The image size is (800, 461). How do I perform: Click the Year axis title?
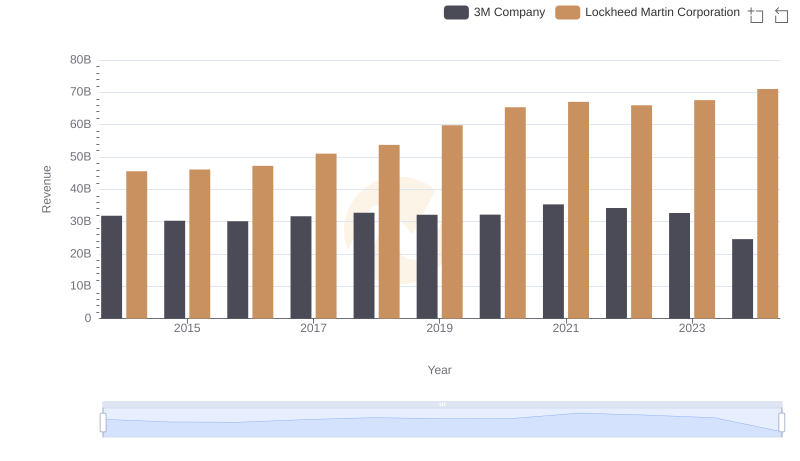pos(439,370)
